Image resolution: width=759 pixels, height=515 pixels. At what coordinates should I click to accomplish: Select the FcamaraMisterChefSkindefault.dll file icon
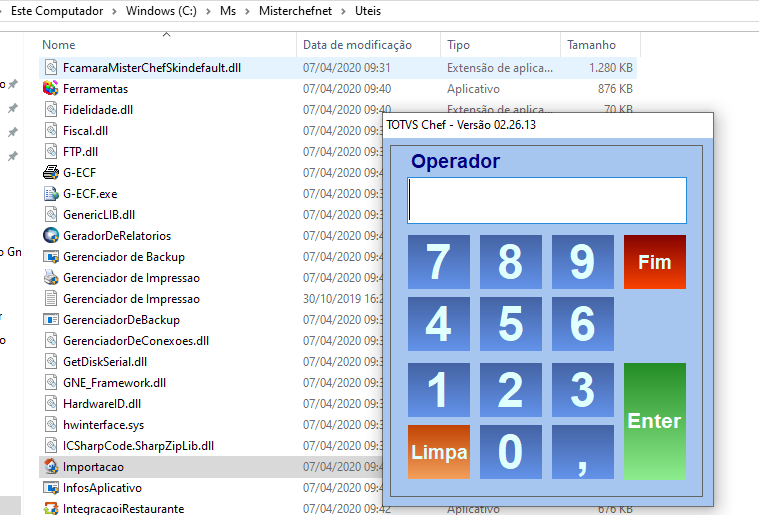(x=51, y=68)
